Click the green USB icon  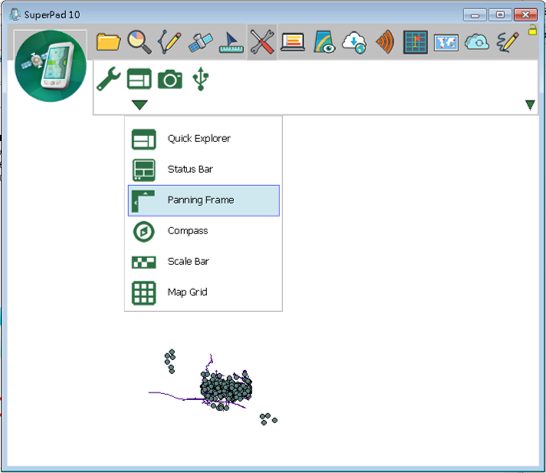(201, 79)
